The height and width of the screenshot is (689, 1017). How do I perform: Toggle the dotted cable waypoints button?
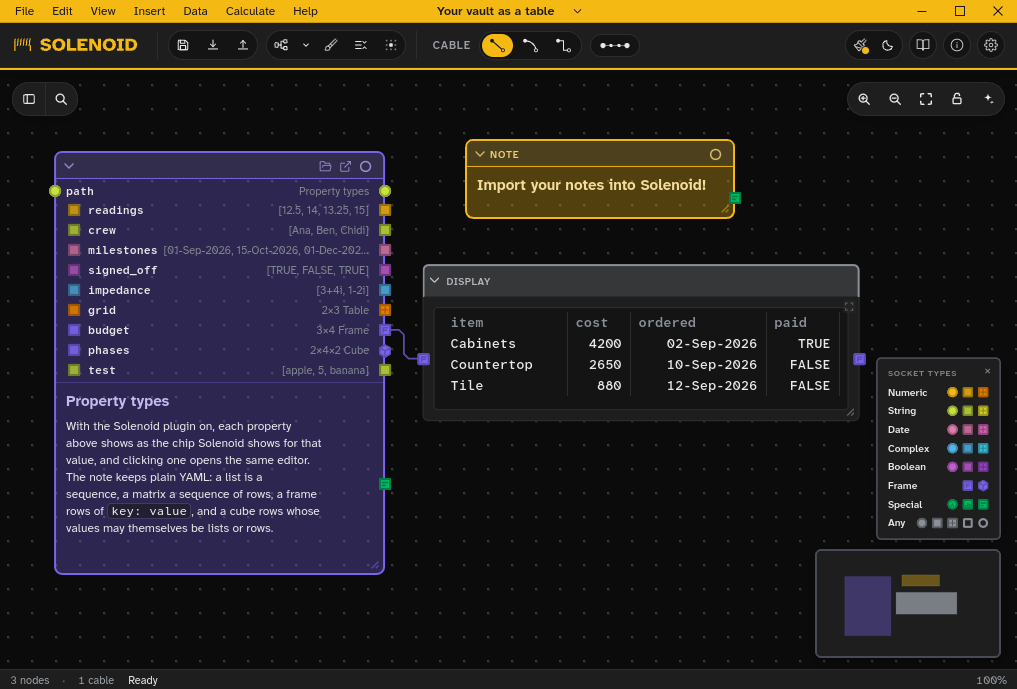(x=614, y=45)
